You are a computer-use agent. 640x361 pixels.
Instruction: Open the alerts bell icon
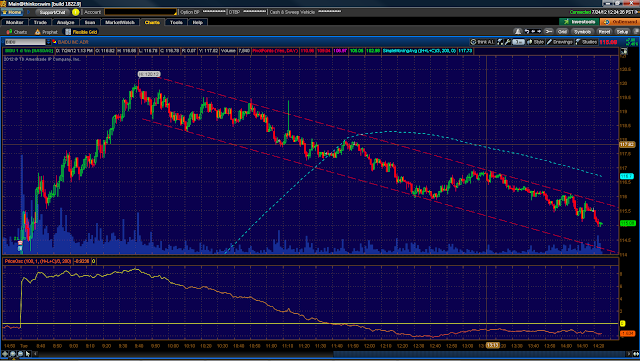tap(518, 31)
